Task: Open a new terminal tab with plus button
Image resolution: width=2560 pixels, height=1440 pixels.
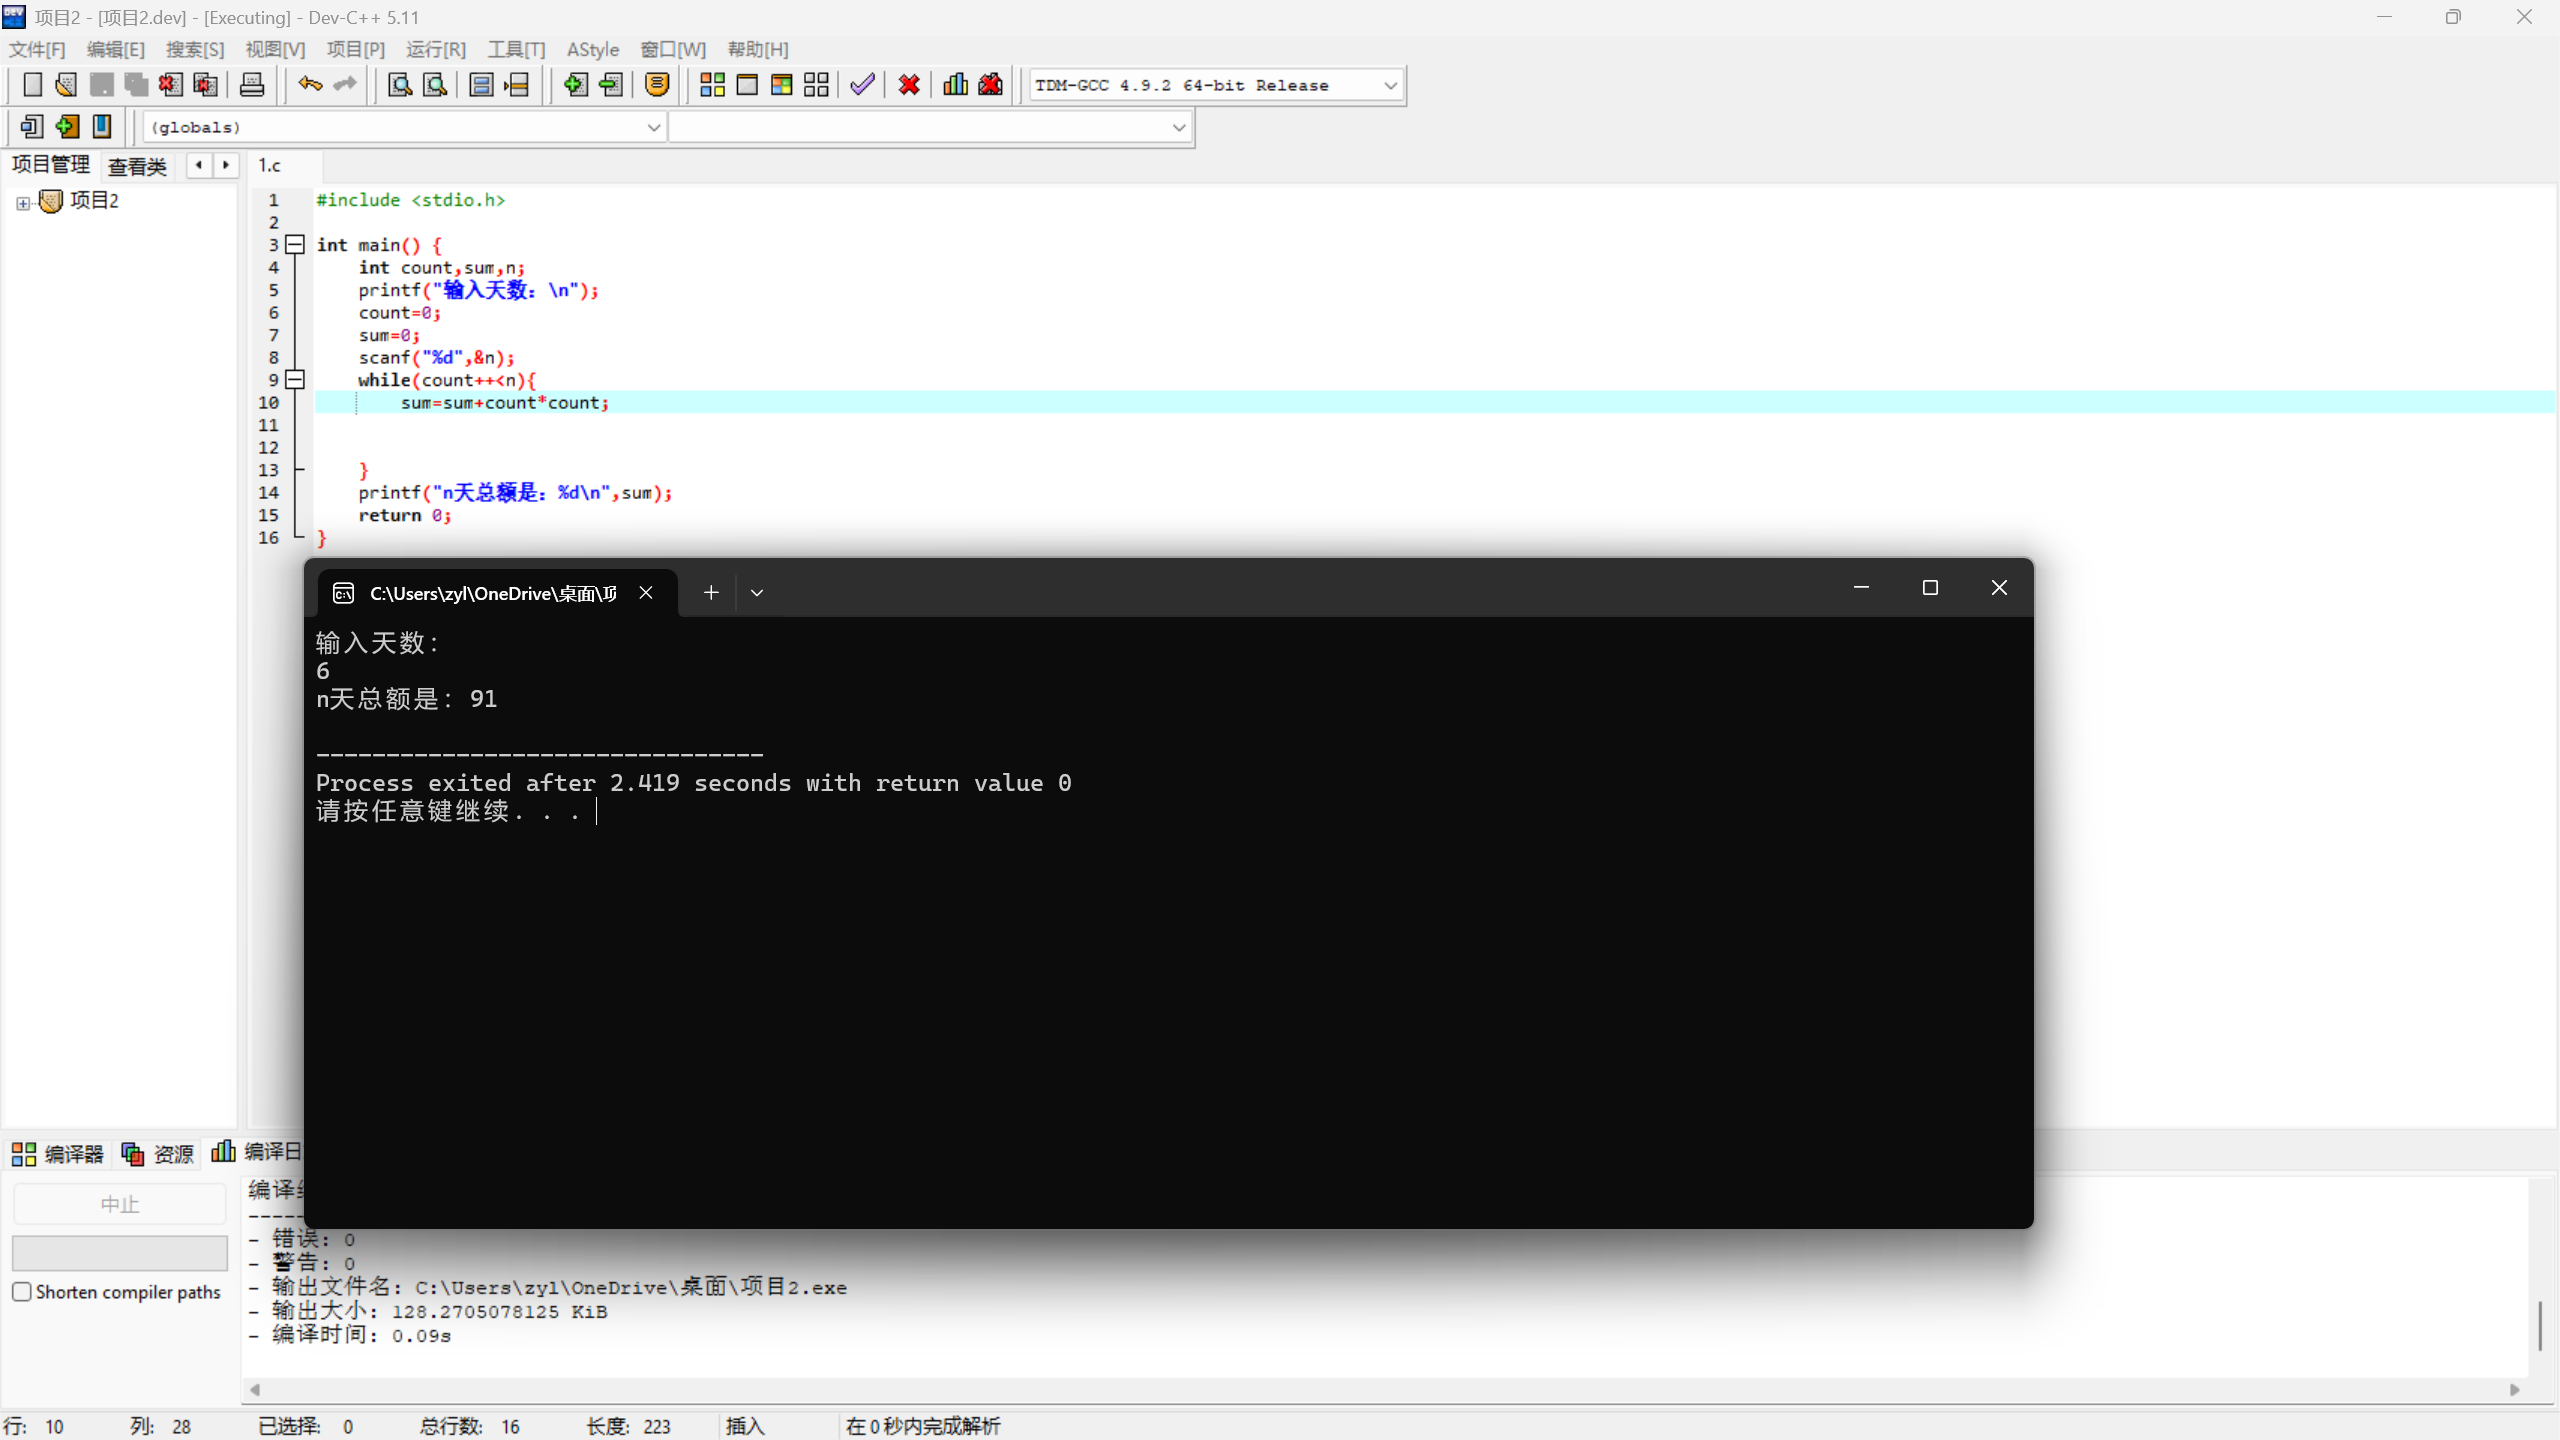Action: [x=711, y=593]
